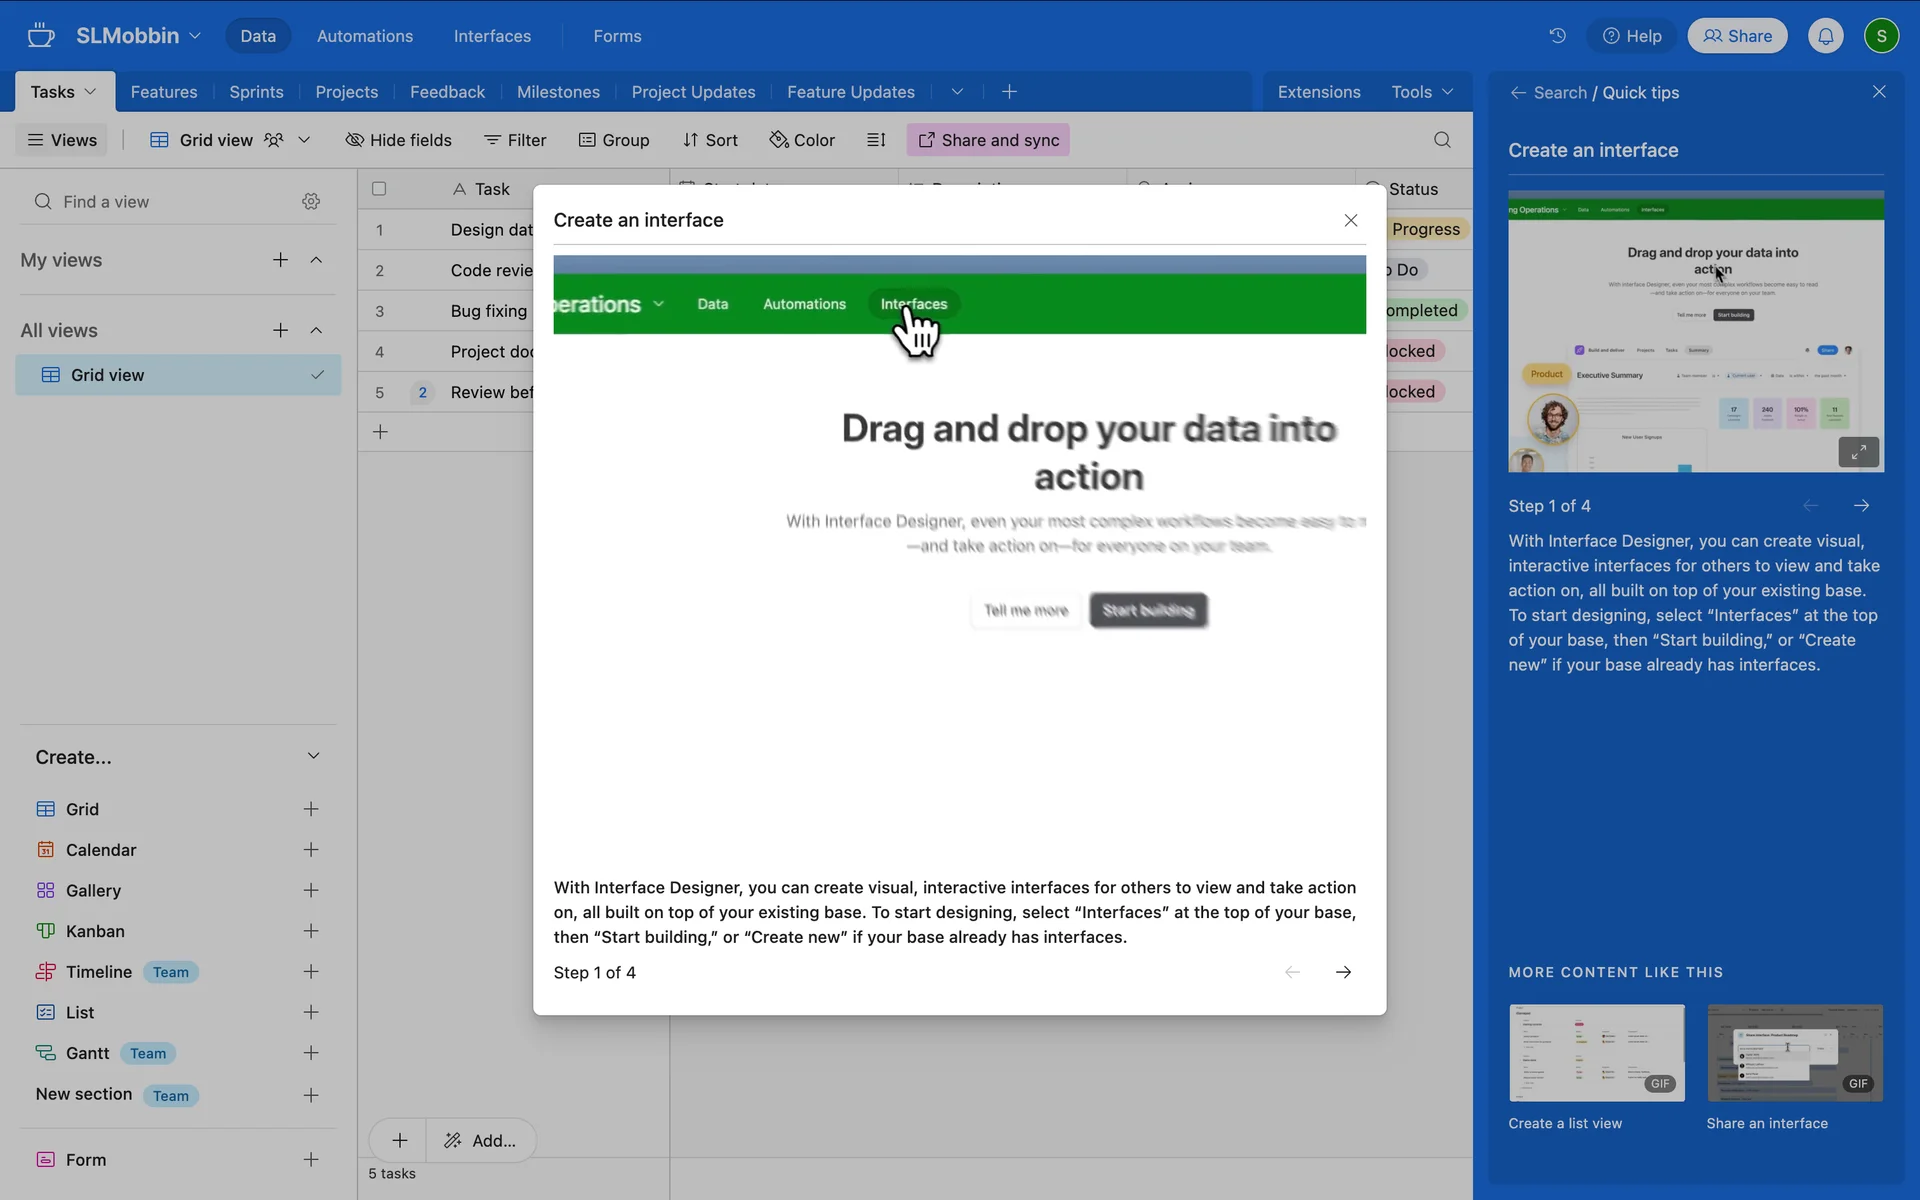Open base history clock icon
Viewport: 1920px width, 1200px height.
[x=1557, y=36]
